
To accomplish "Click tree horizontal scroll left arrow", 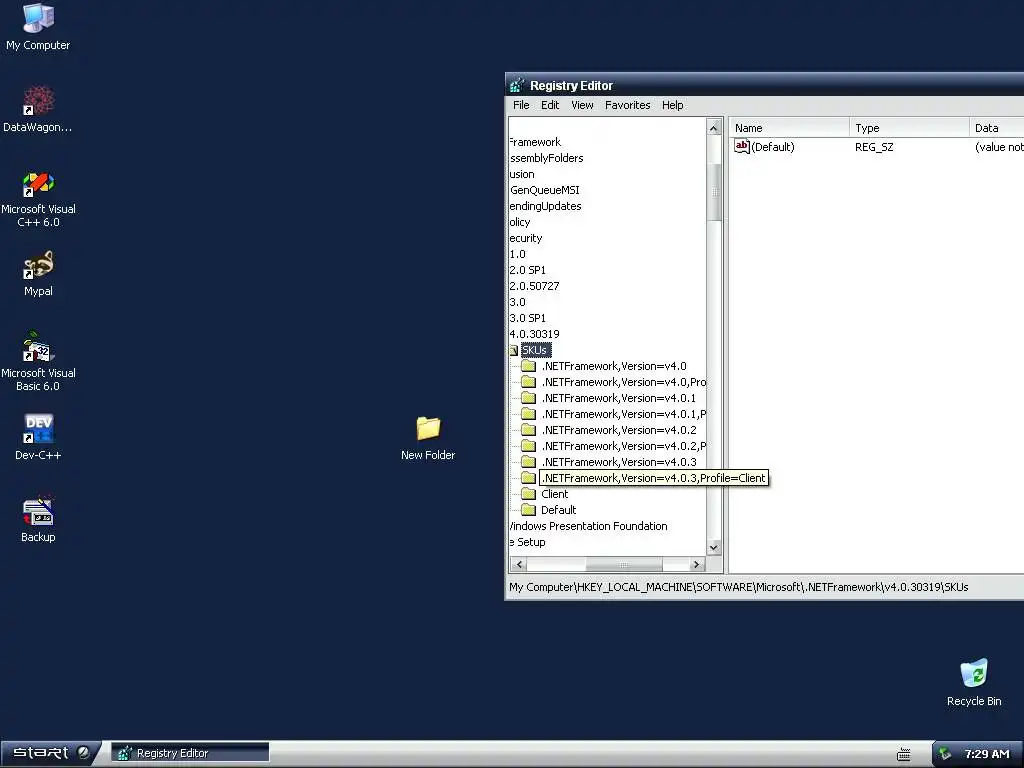I will tap(519, 564).
